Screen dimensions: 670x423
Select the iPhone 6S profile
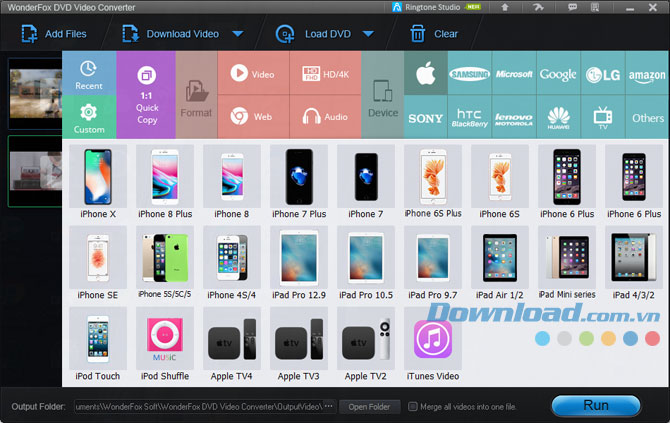coord(500,182)
